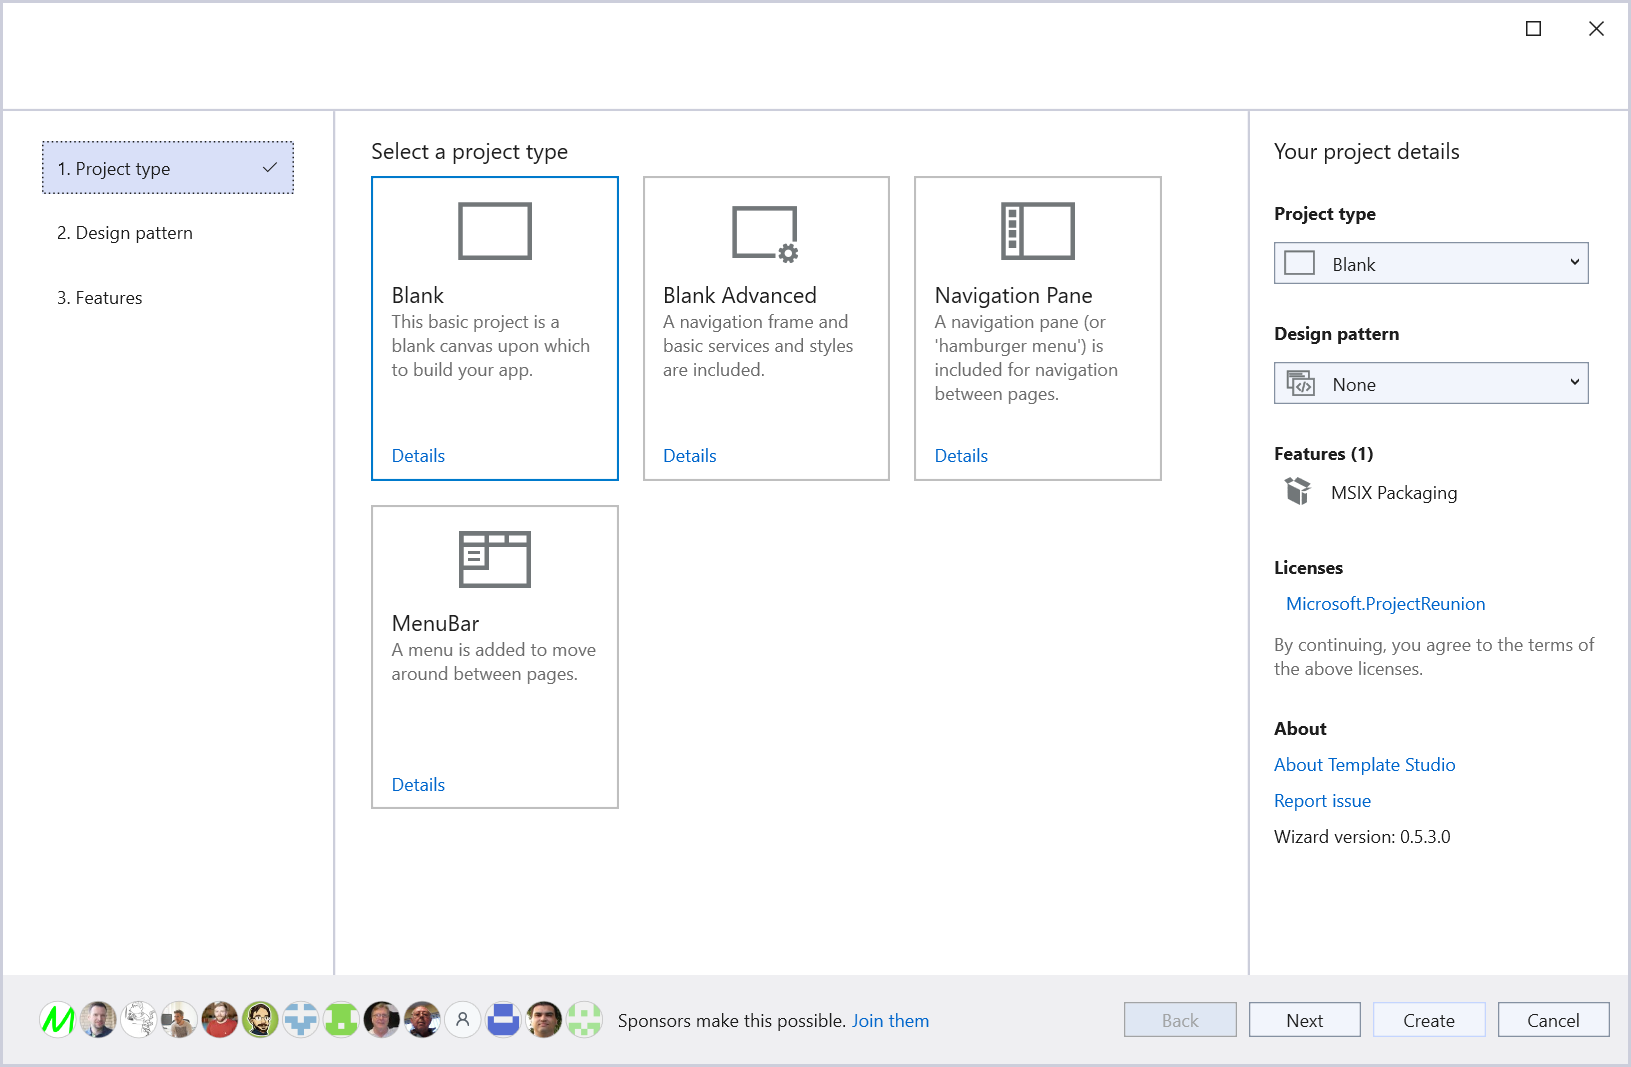Screen dimensions: 1631x1067
Task: Click the Report issue link
Action: (x=1322, y=801)
